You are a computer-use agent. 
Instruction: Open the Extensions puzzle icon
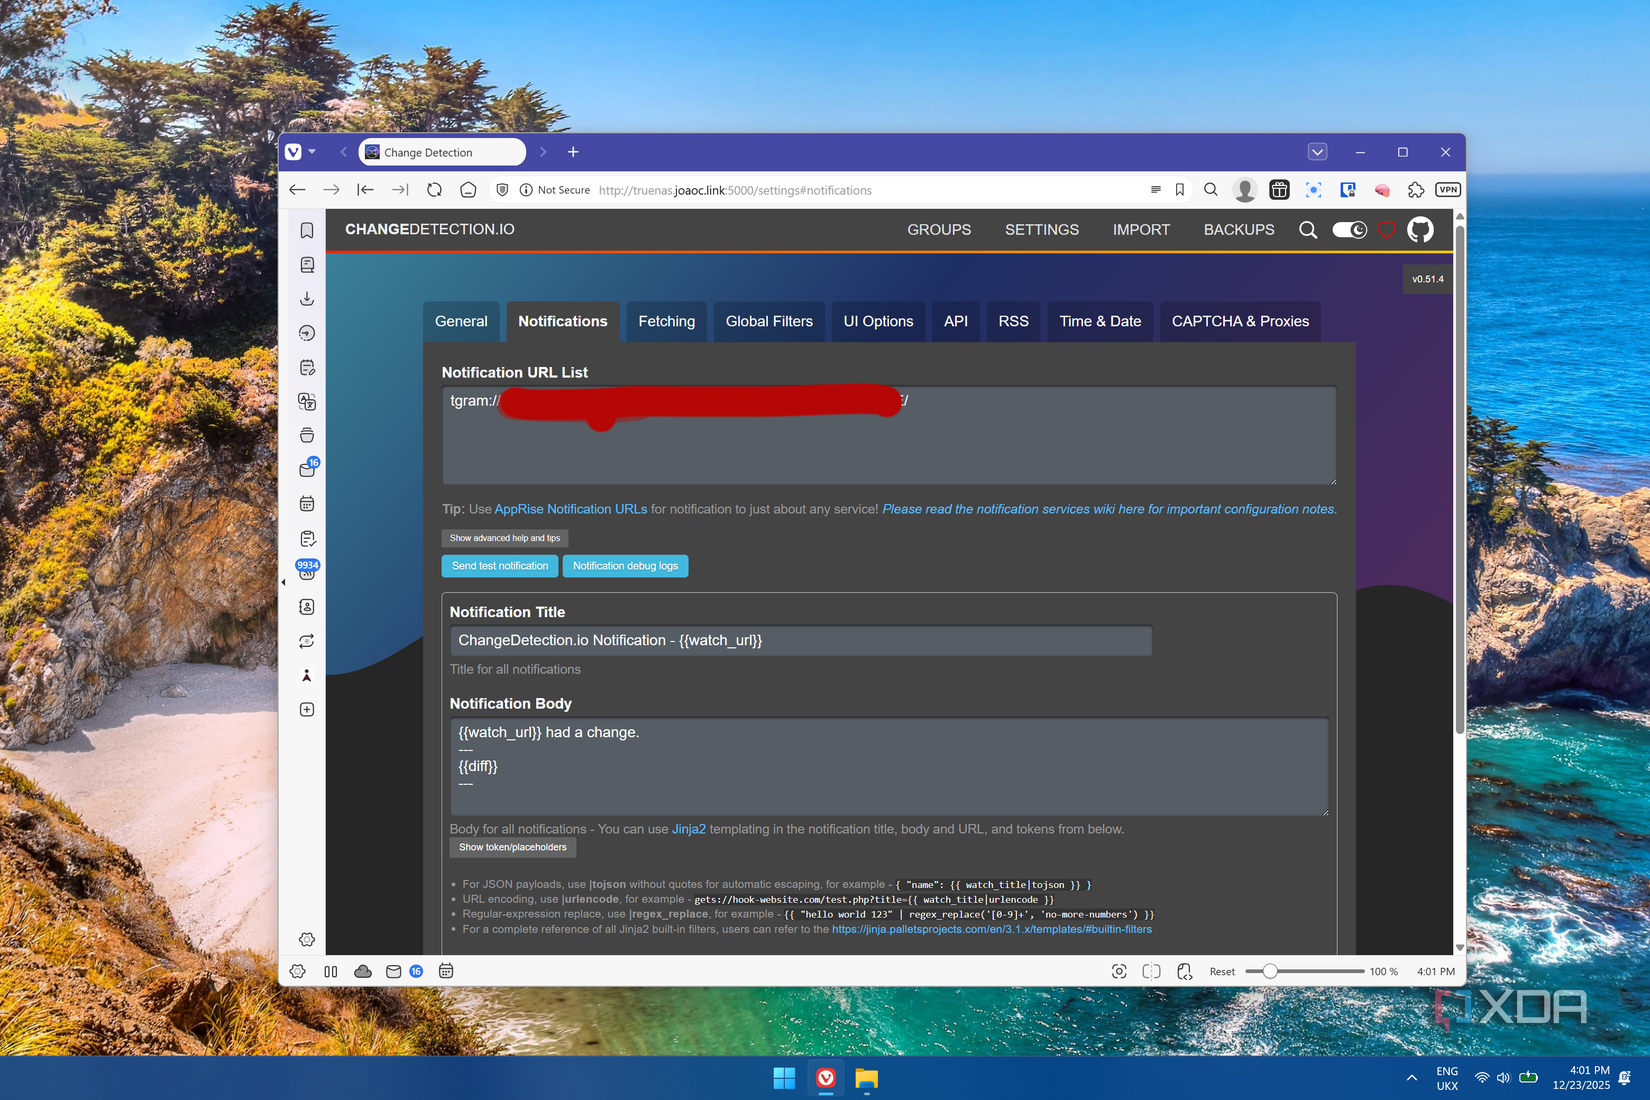point(1415,190)
